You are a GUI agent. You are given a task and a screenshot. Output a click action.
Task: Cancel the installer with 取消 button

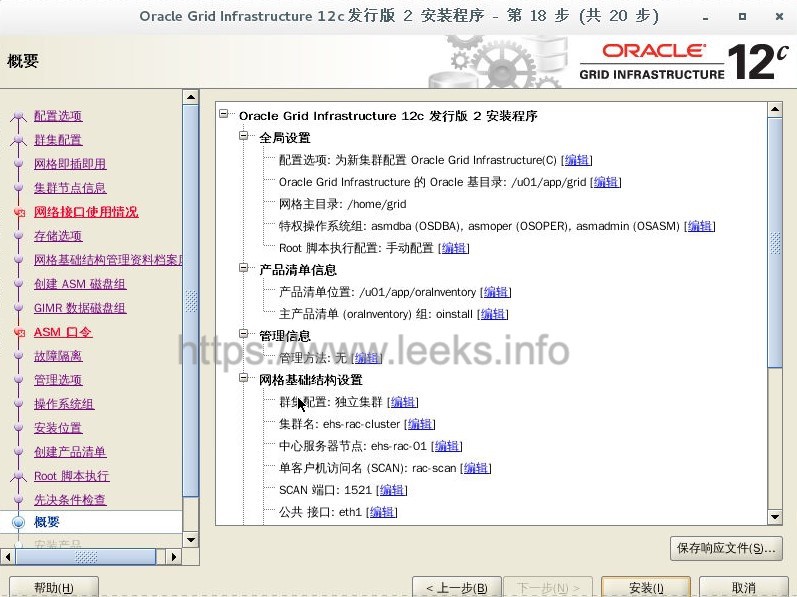point(744,587)
